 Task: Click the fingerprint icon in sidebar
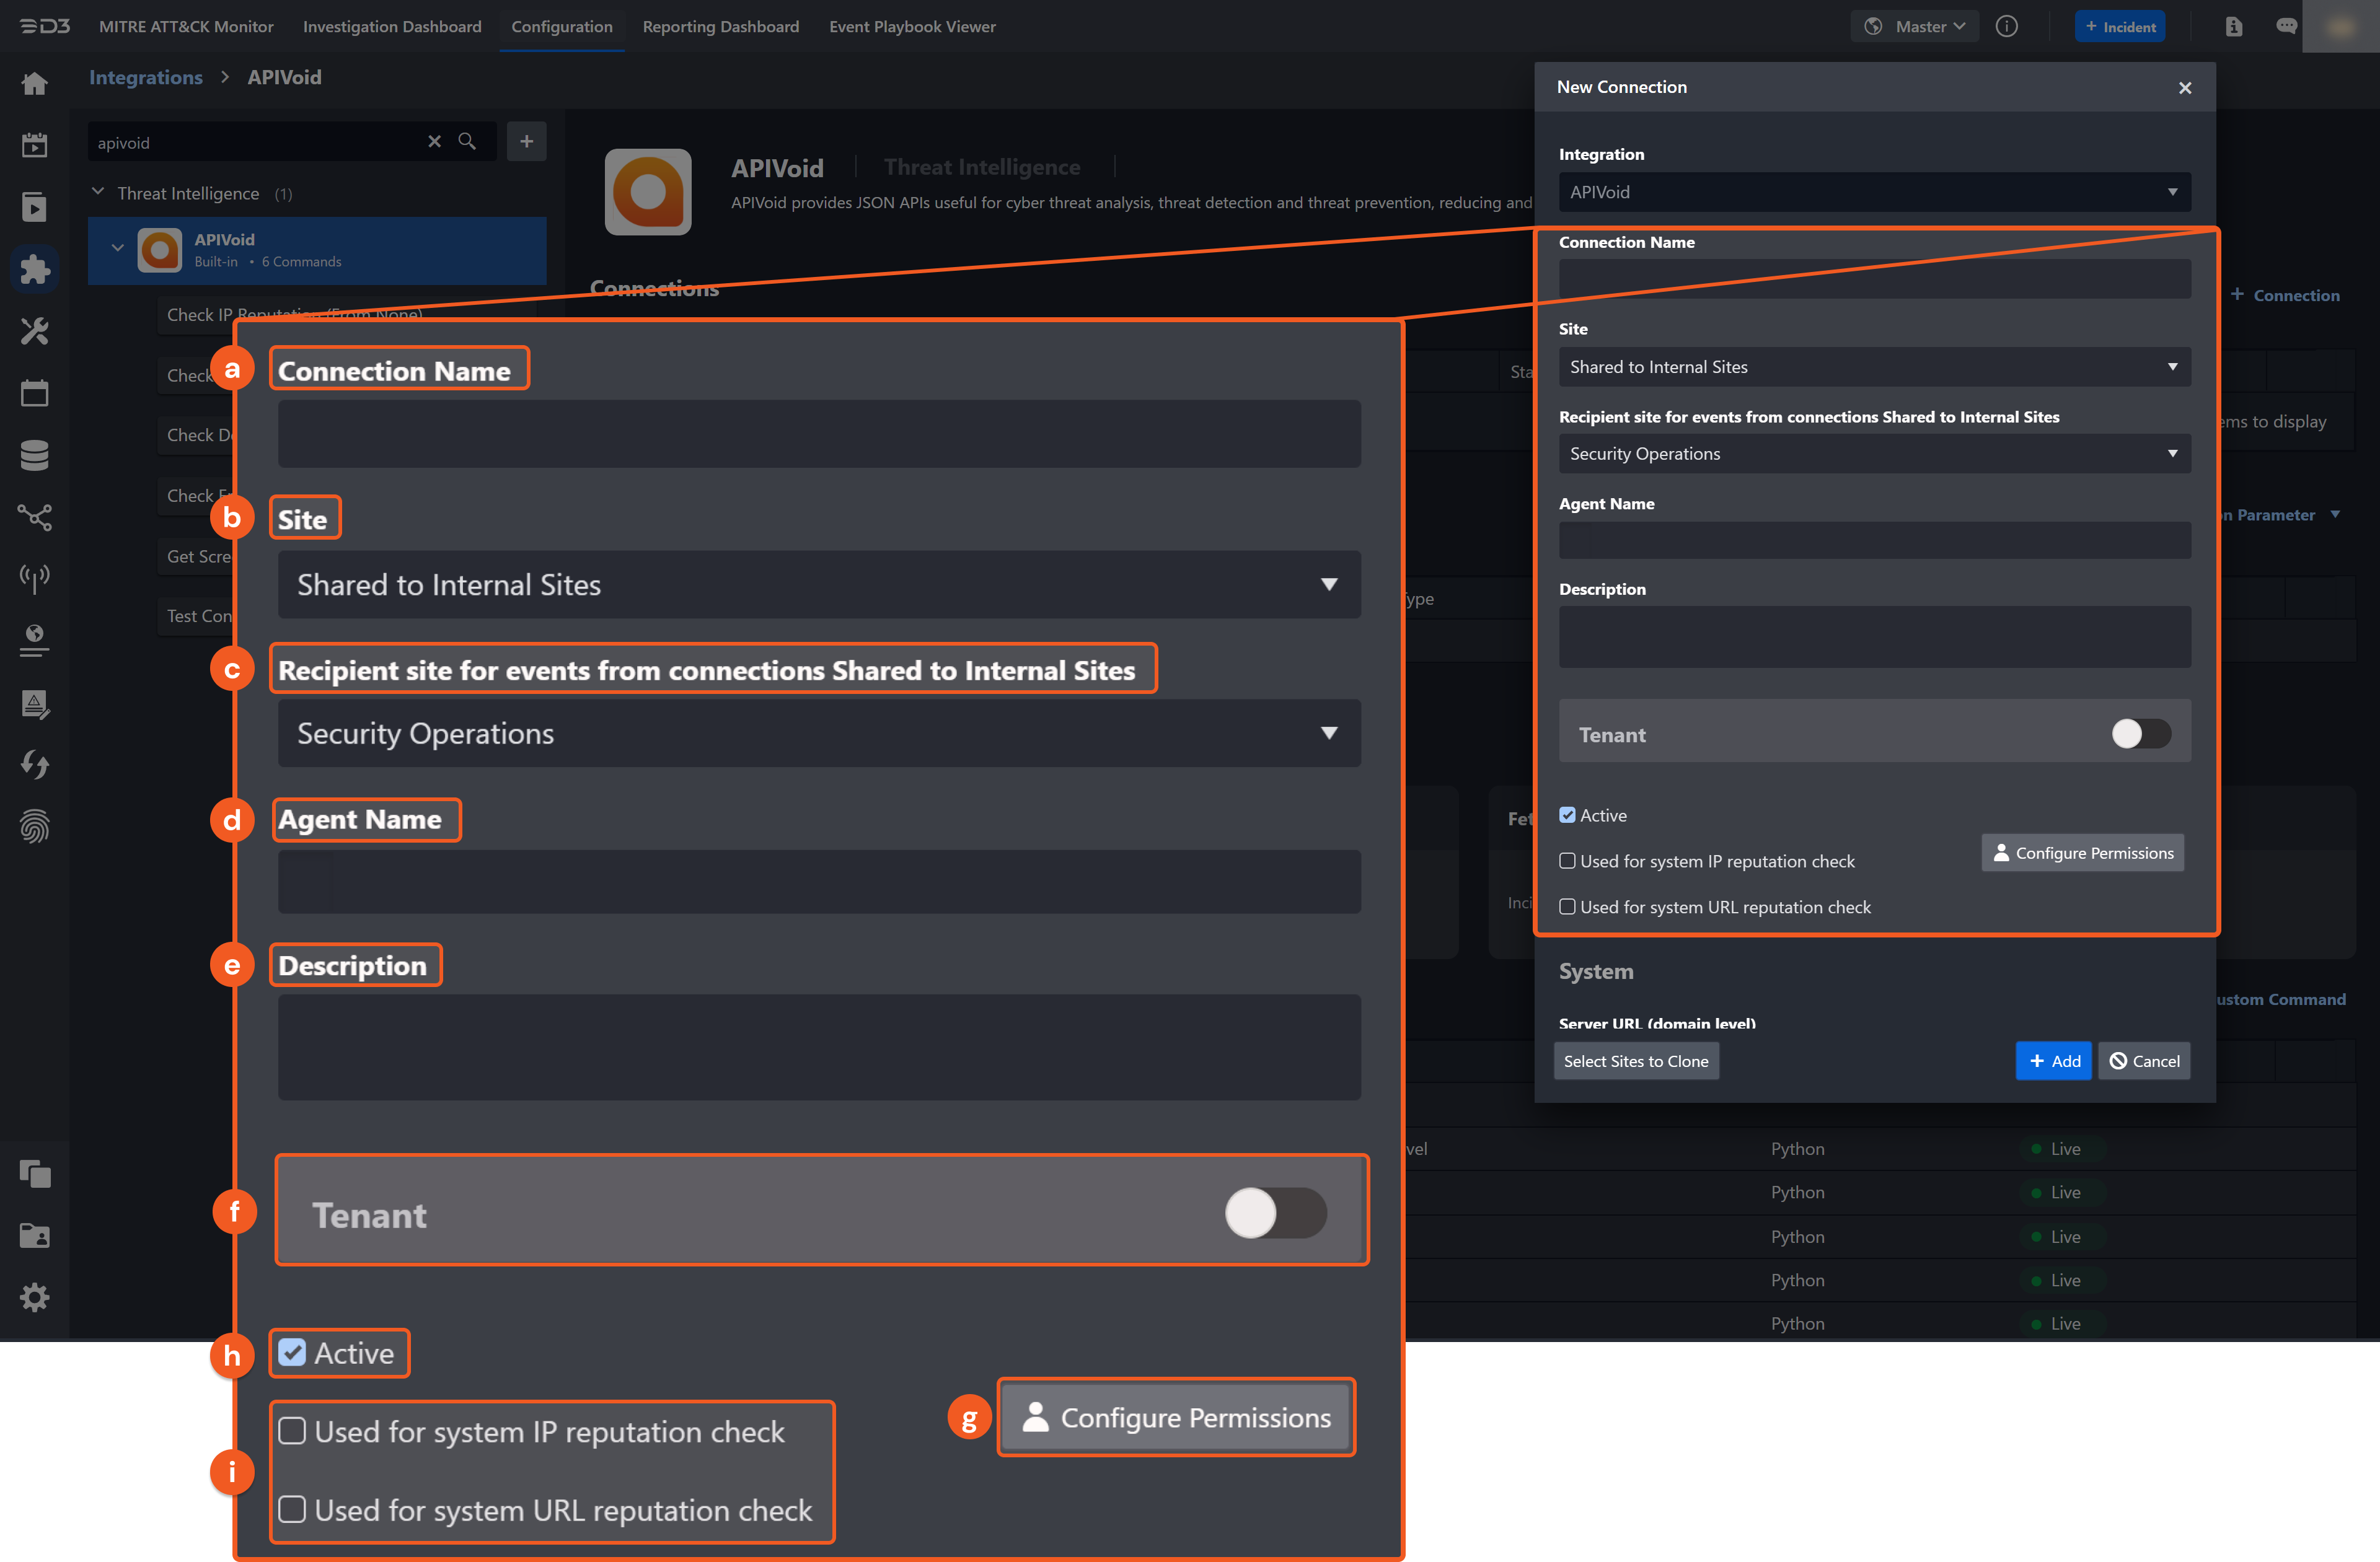34,827
